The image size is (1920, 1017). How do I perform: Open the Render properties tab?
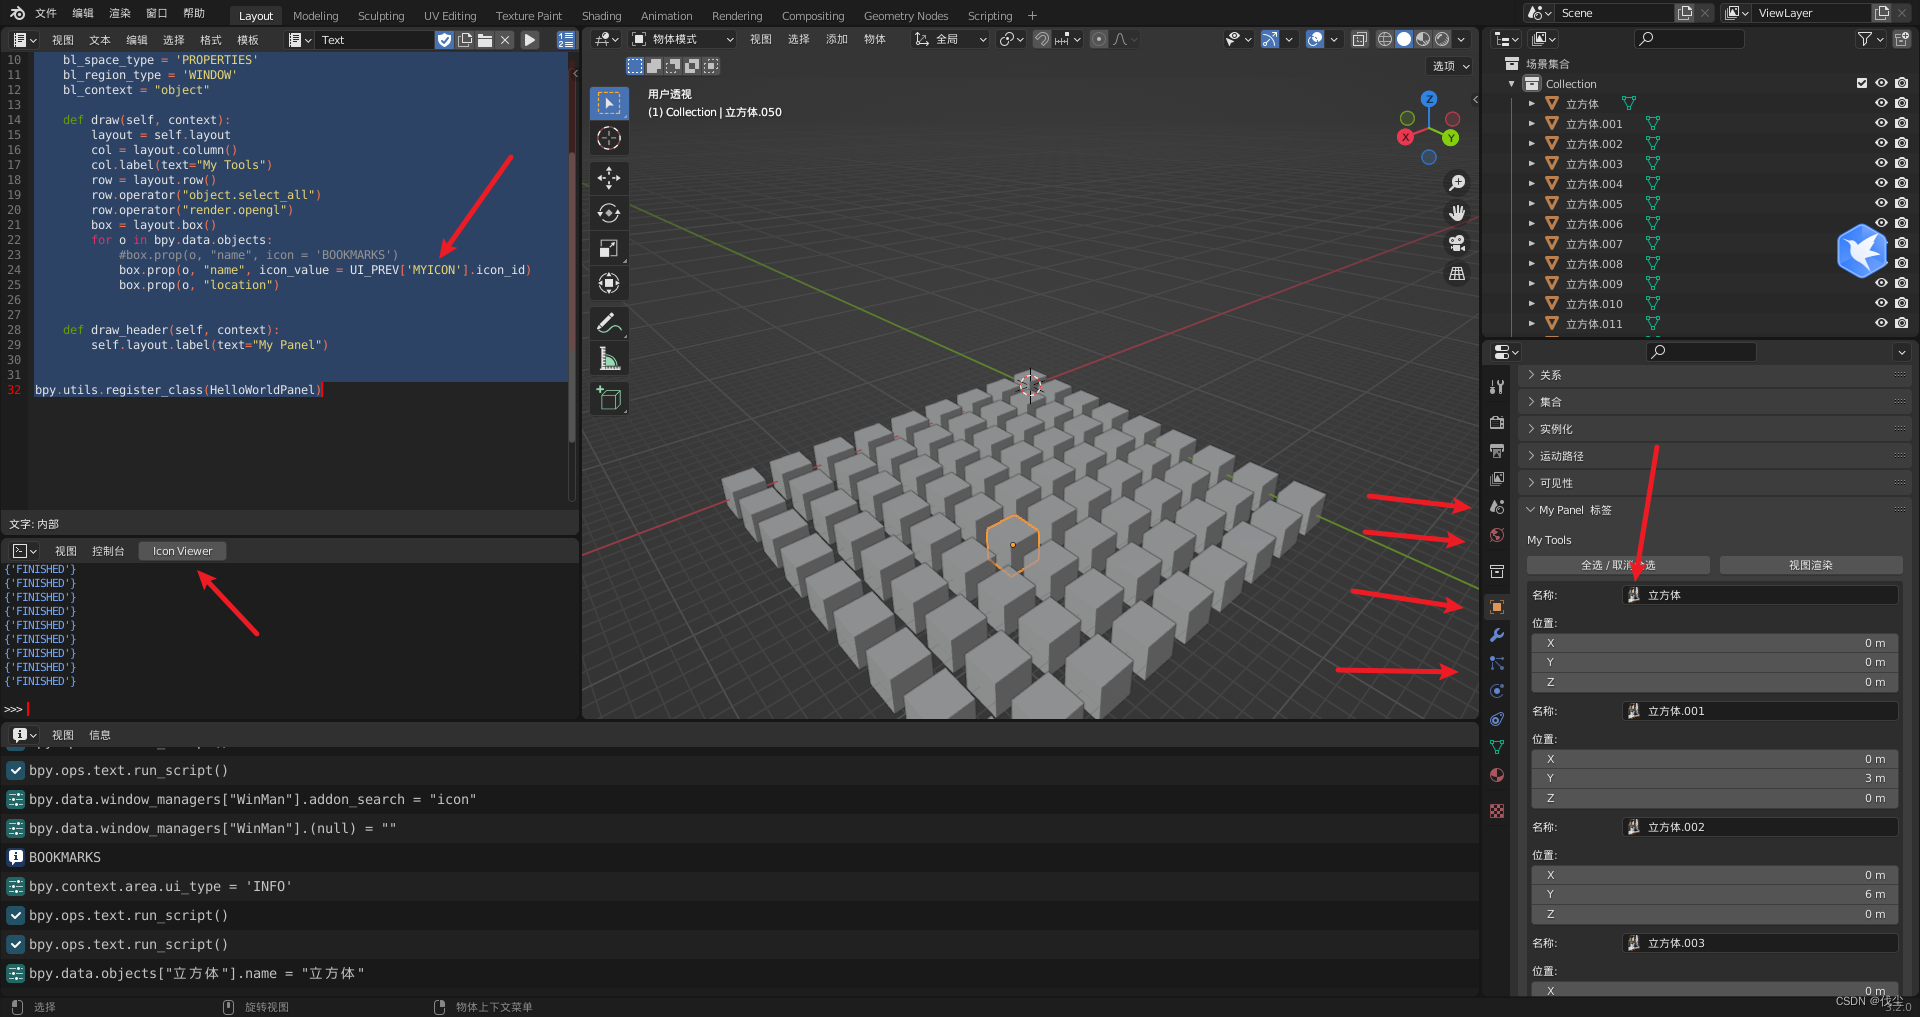tap(1497, 423)
